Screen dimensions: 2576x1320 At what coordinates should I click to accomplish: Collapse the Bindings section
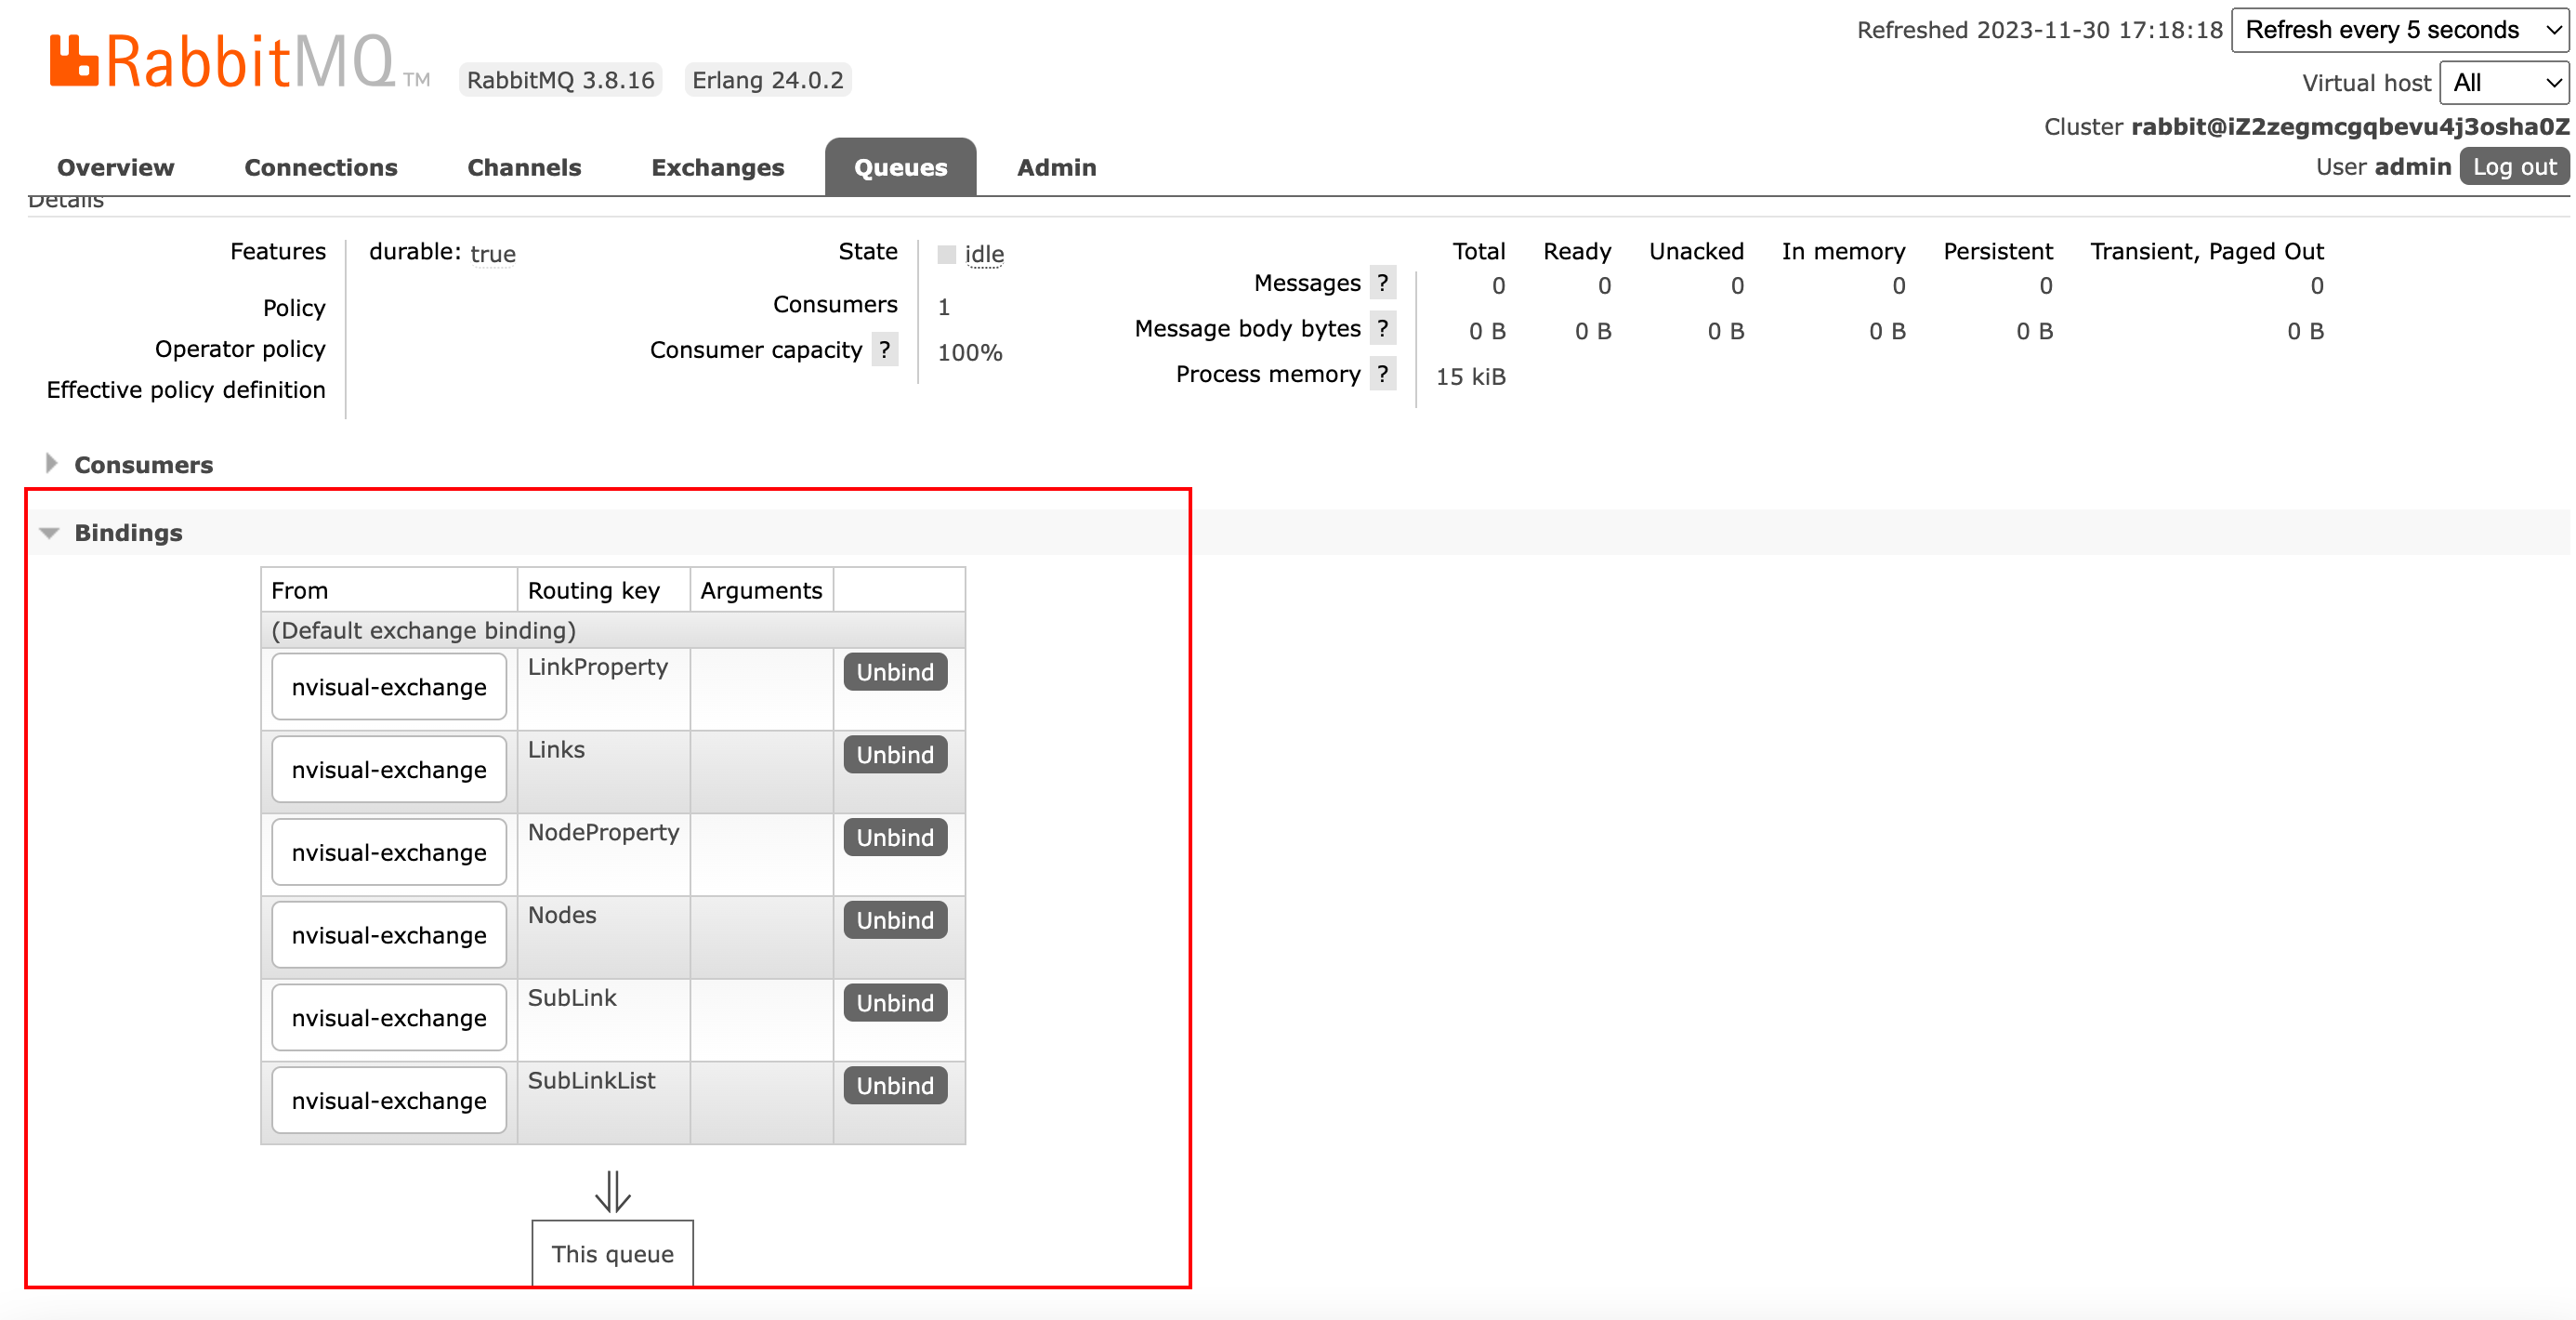[128, 533]
